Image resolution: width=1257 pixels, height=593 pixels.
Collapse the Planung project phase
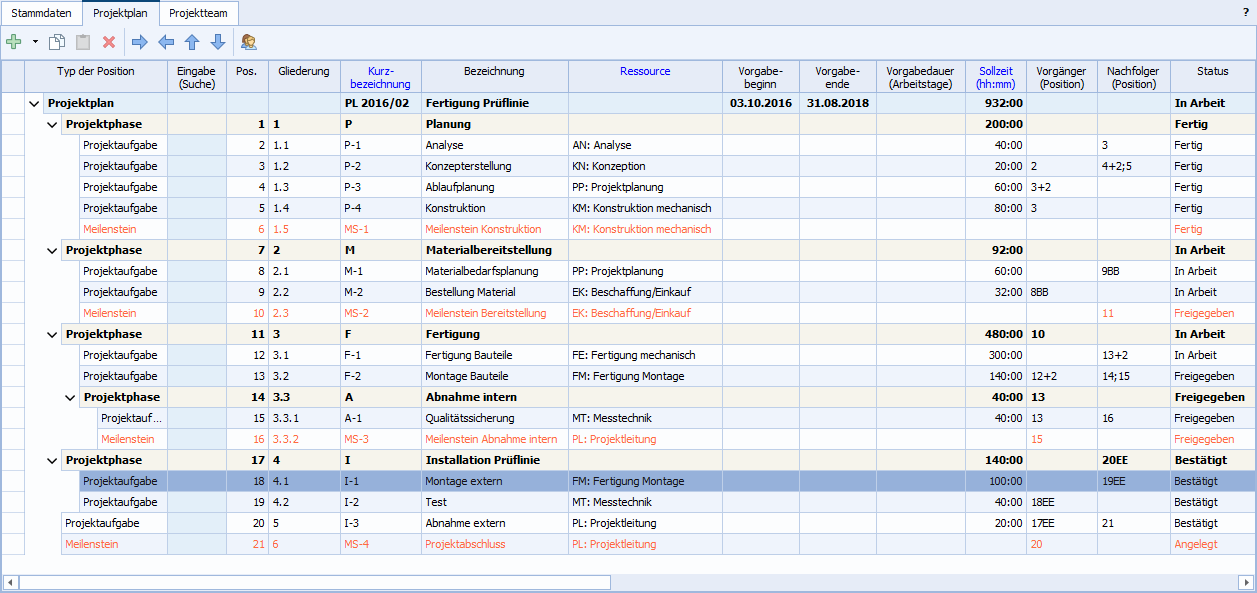(53, 124)
